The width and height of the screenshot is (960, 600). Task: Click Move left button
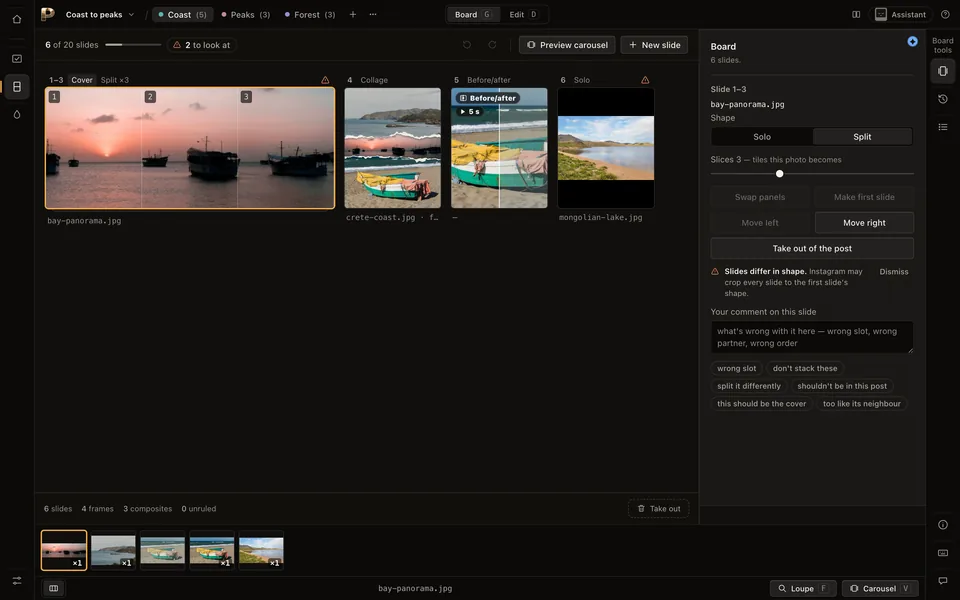click(x=760, y=223)
